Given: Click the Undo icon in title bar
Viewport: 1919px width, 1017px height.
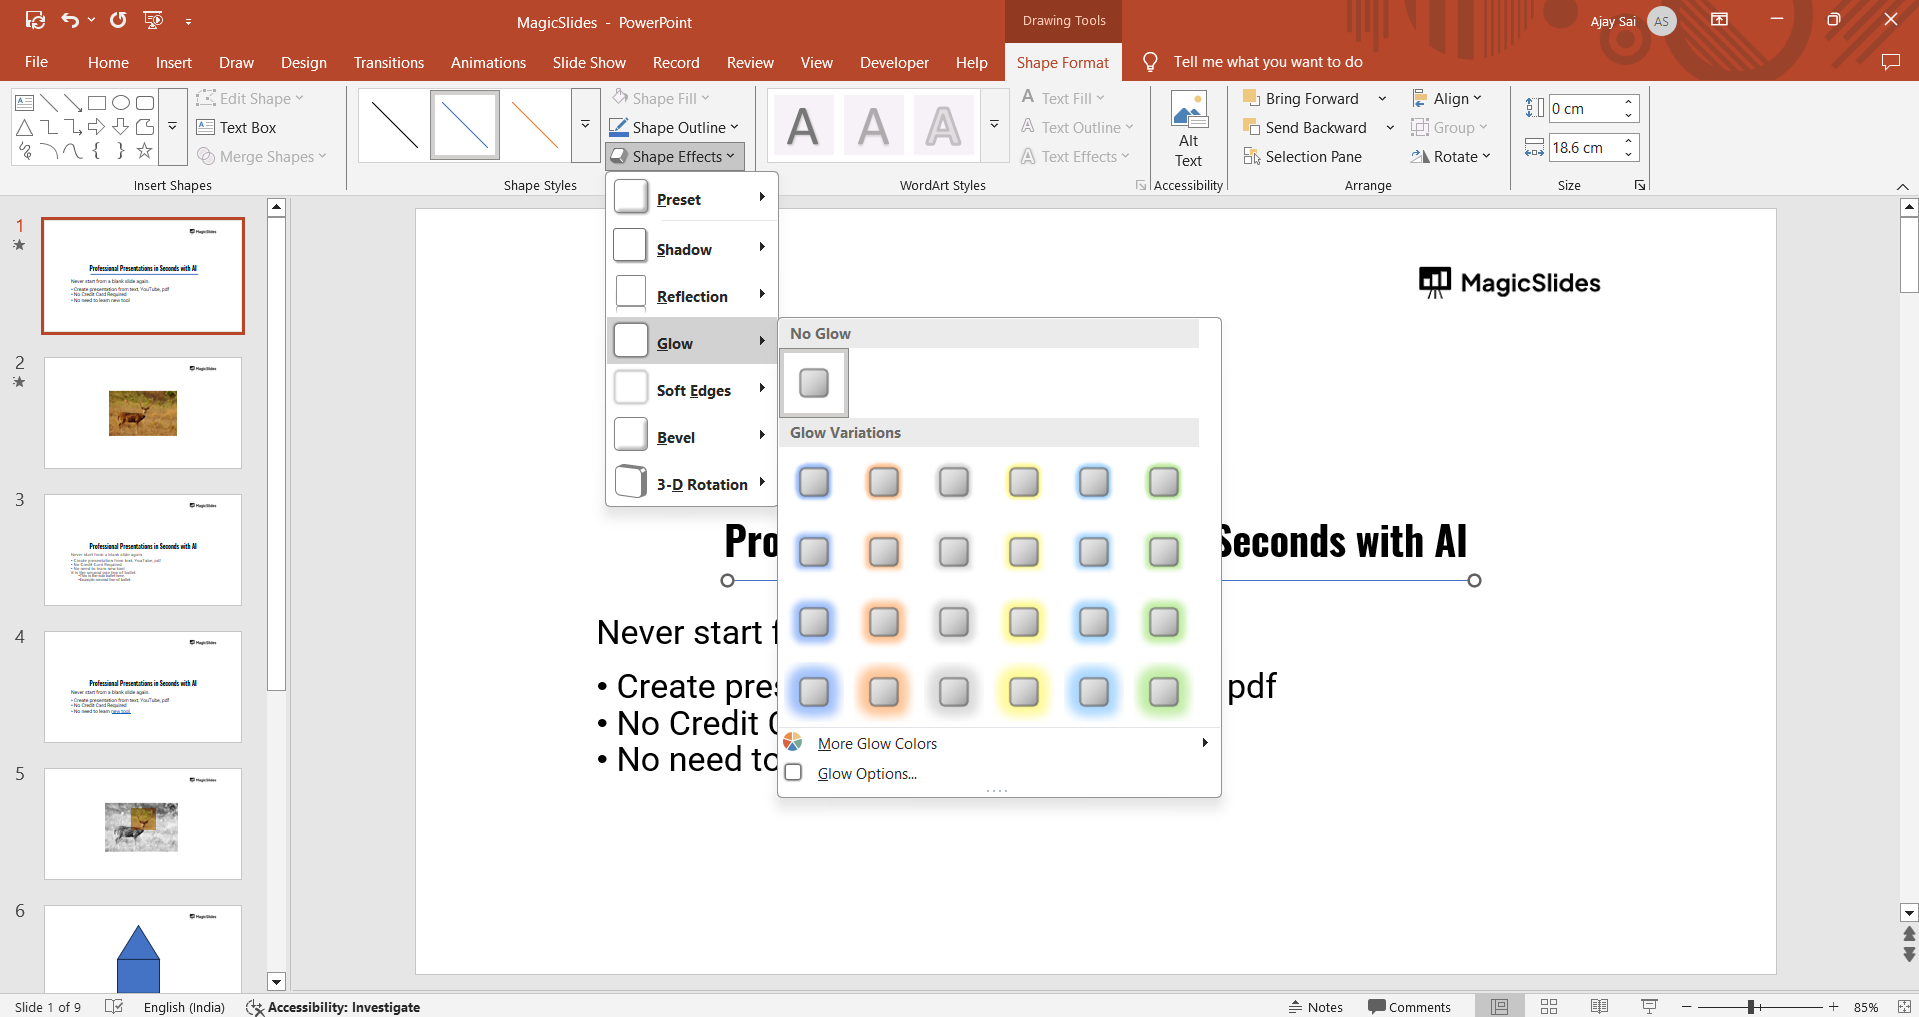Looking at the screenshot, I should click(69, 20).
